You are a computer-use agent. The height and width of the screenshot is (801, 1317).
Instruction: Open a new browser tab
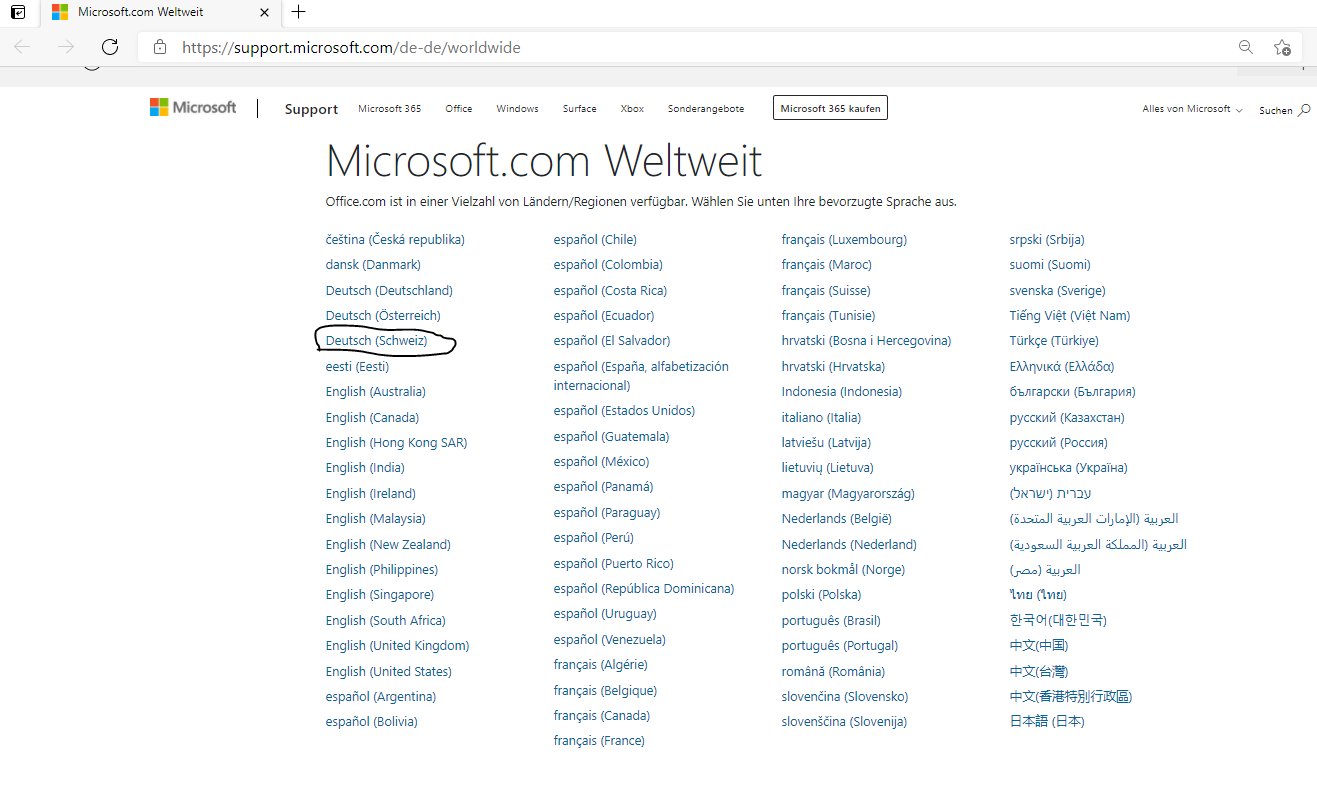(298, 12)
